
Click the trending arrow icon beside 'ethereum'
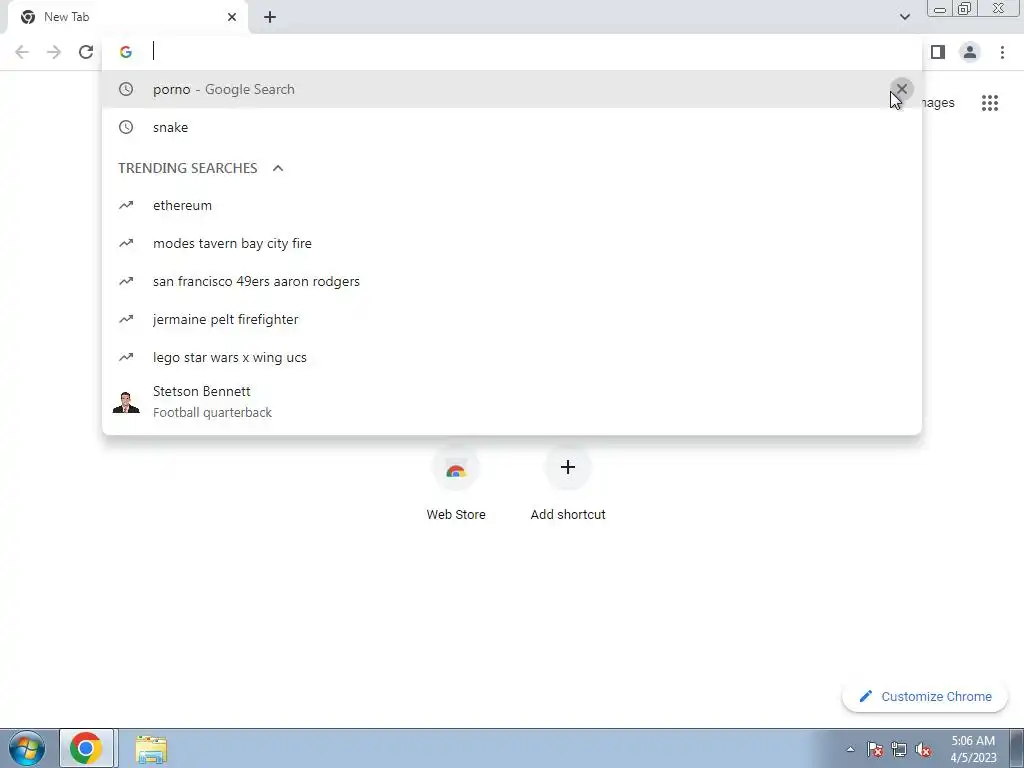[126, 205]
